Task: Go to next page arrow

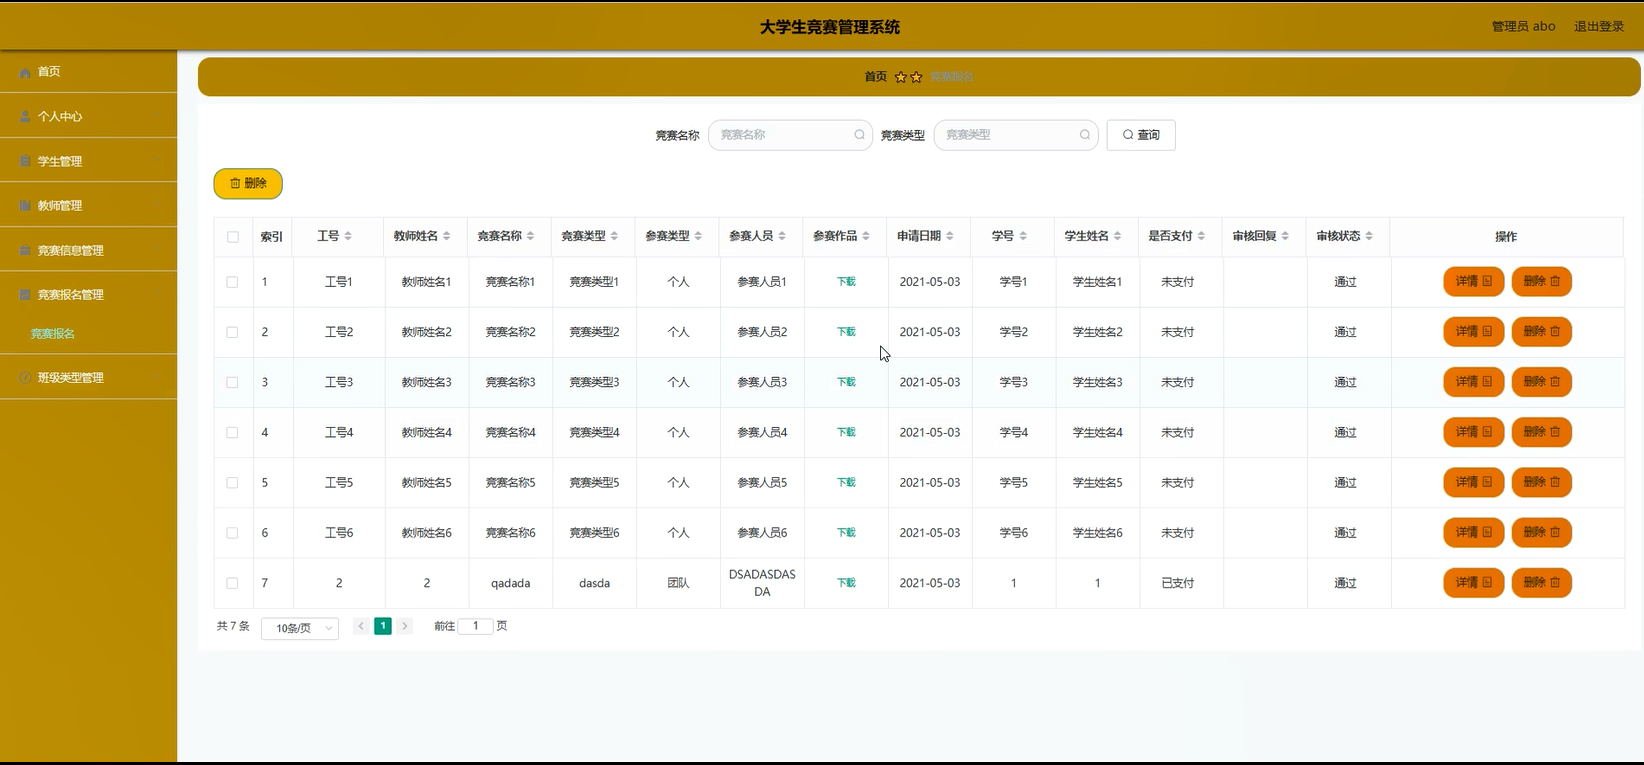Action: (405, 626)
